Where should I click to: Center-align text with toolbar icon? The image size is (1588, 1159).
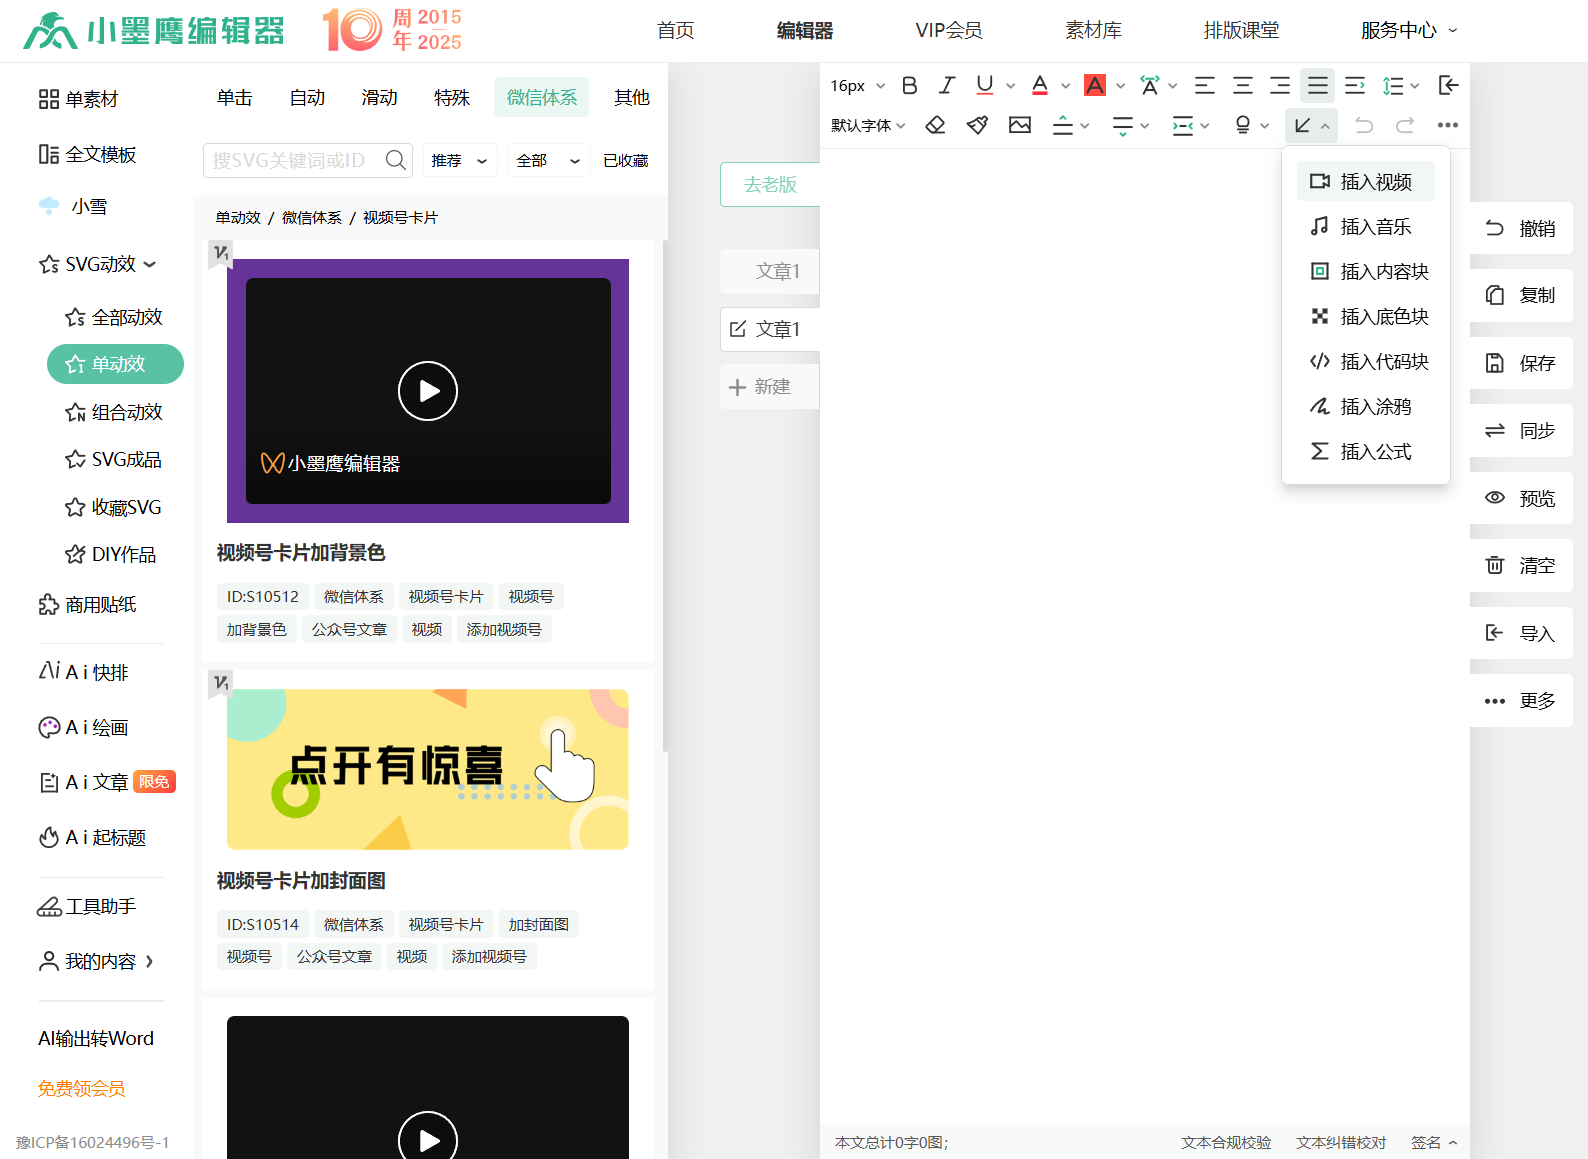click(1243, 85)
